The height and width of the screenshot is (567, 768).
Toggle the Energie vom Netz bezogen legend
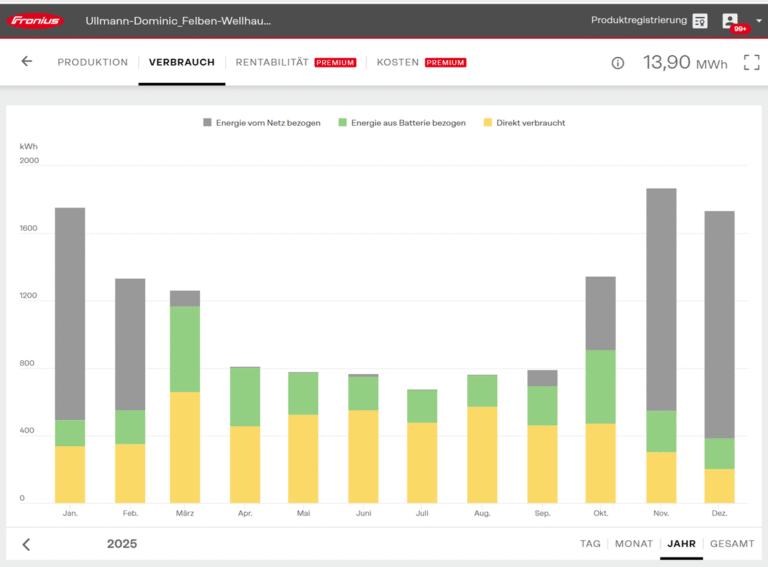262,123
